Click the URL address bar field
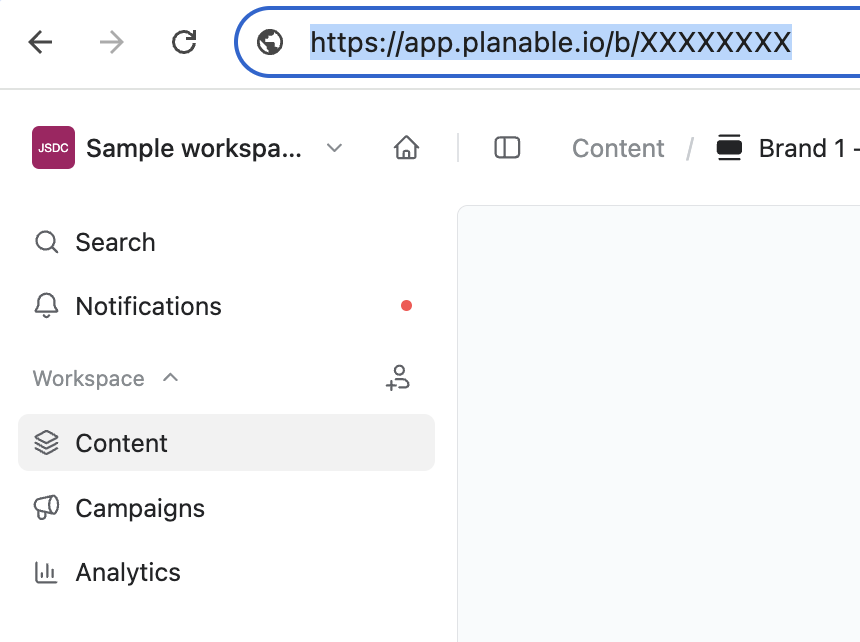Image resolution: width=860 pixels, height=642 pixels. tap(550, 43)
